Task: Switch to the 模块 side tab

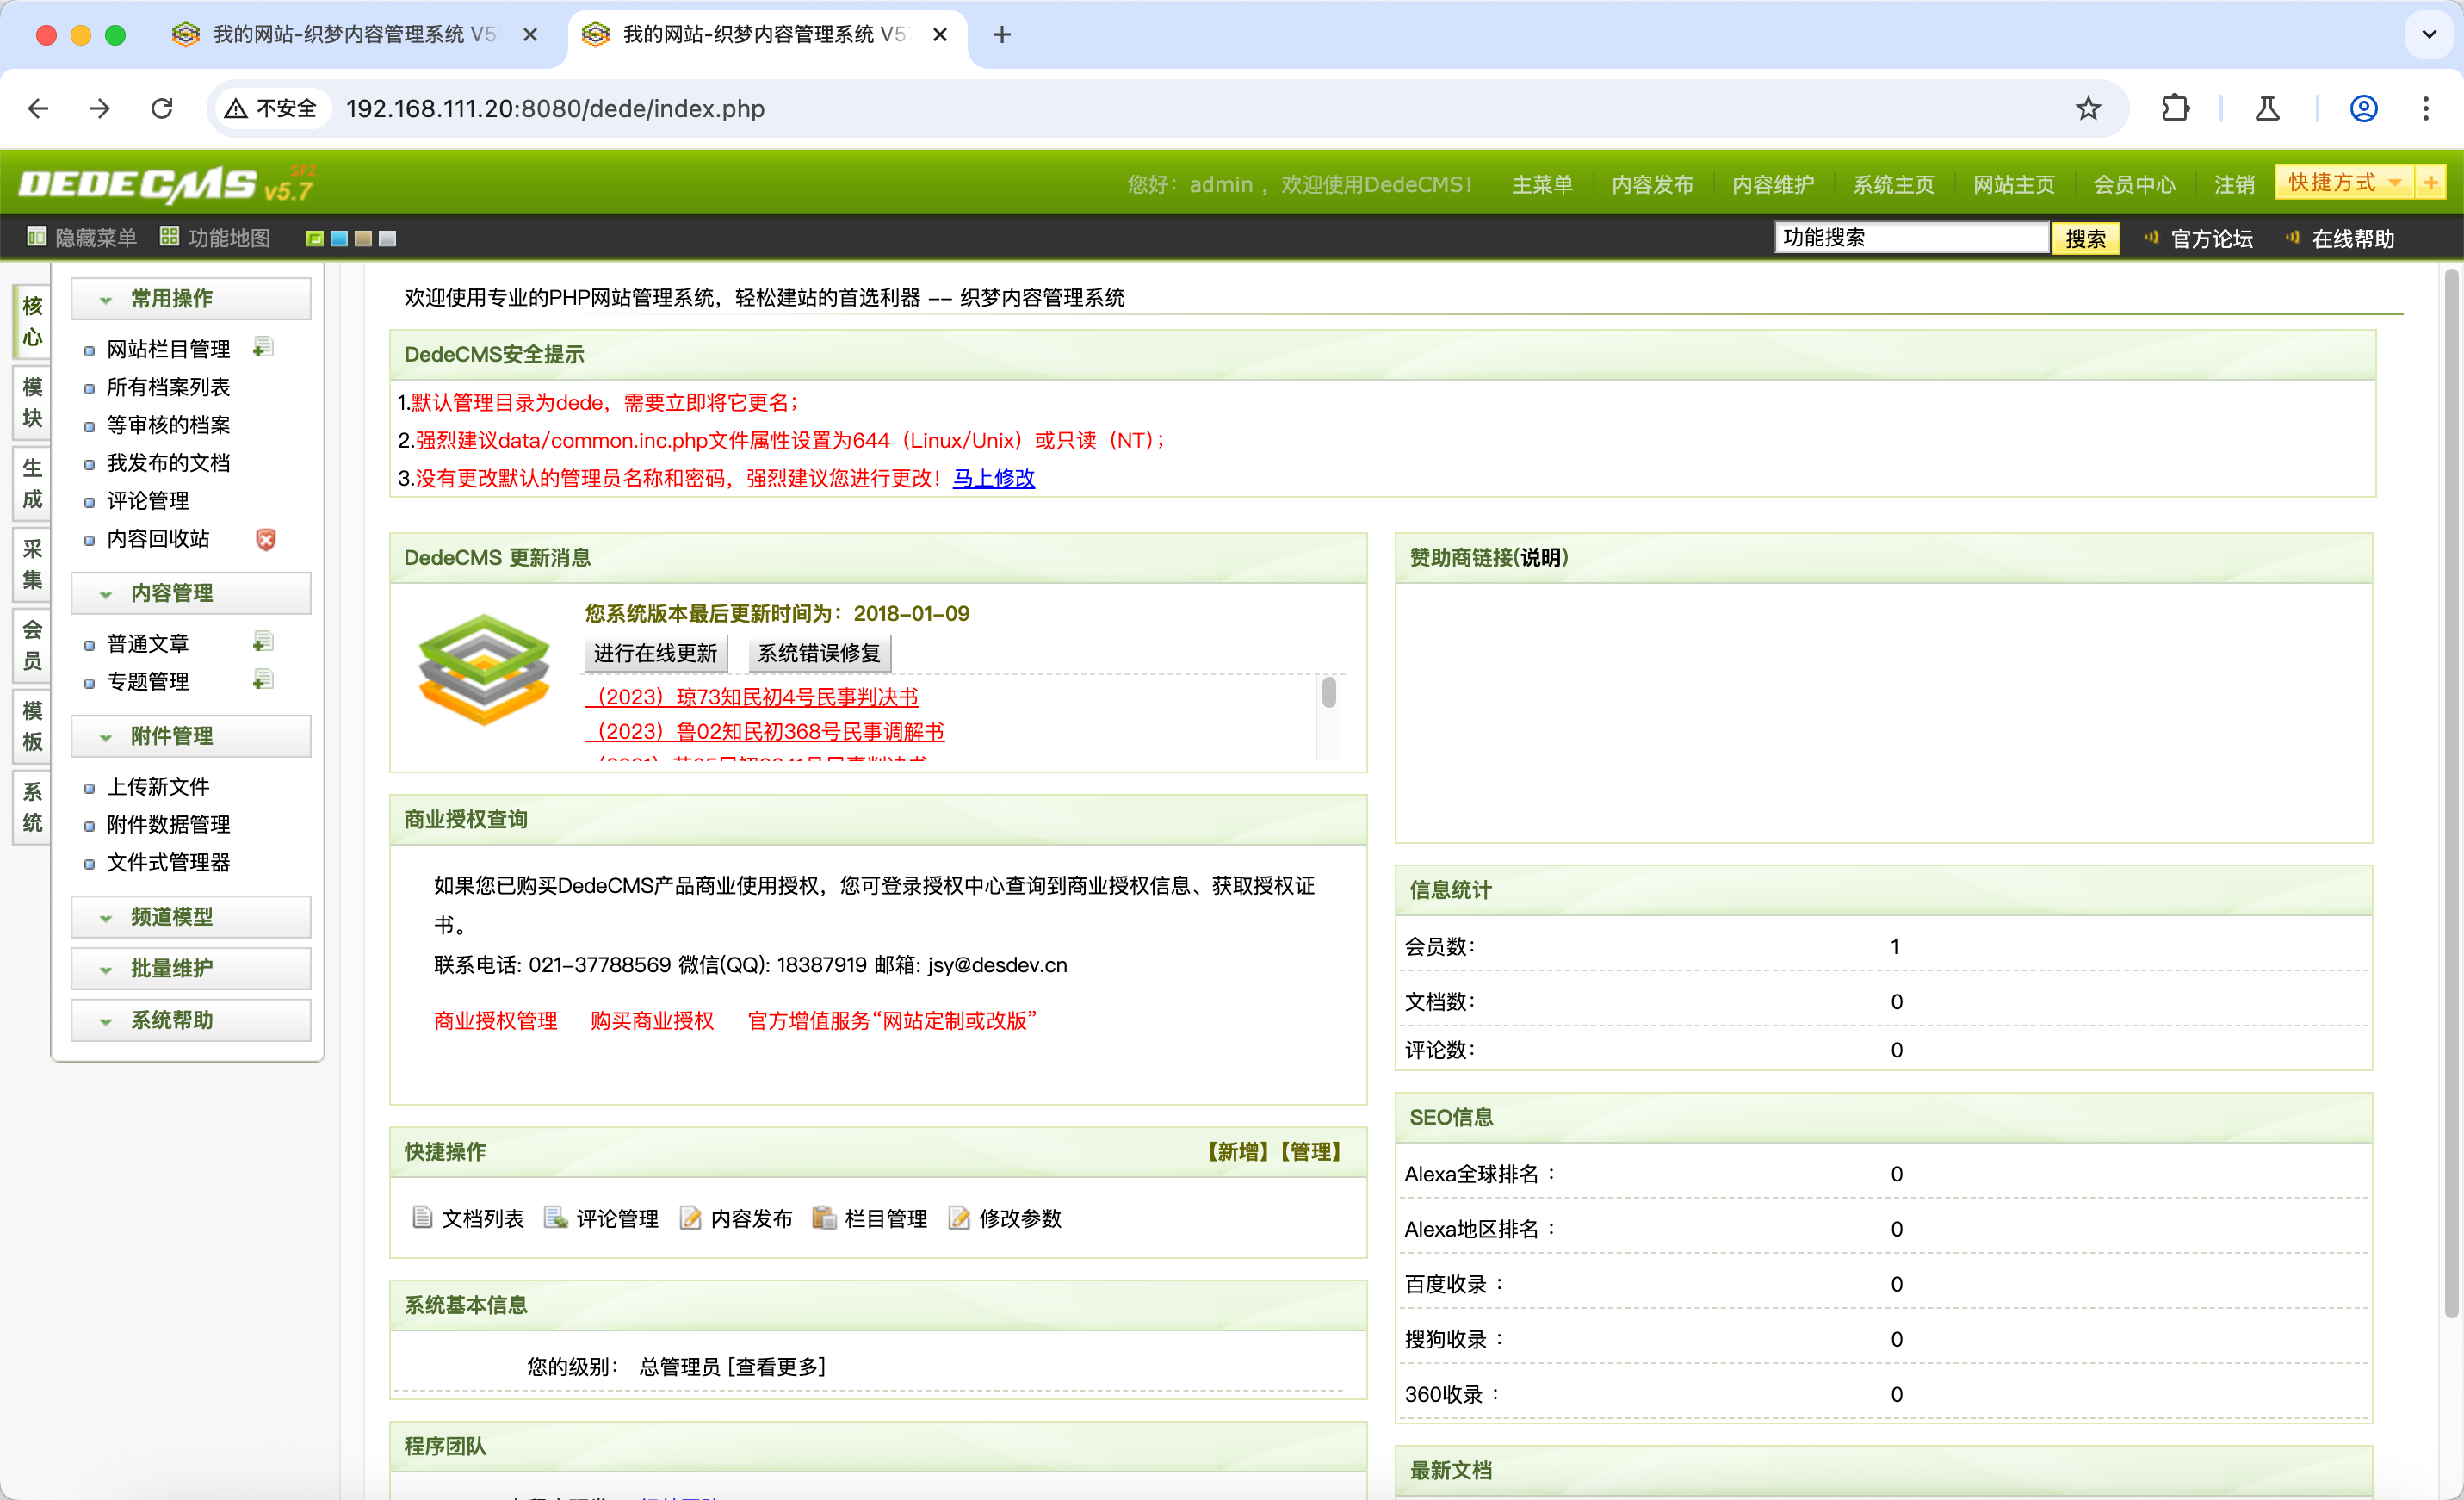Action: [x=32, y=402]
